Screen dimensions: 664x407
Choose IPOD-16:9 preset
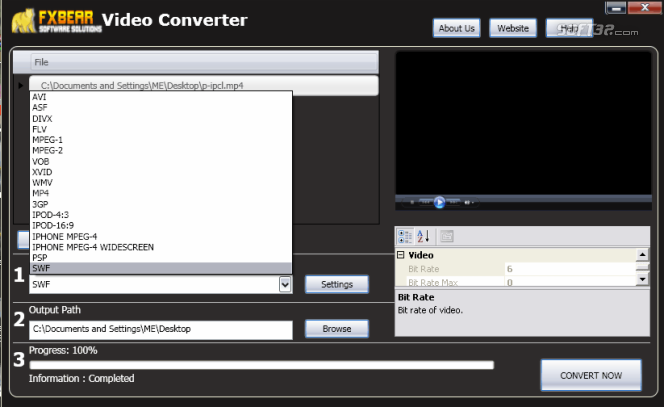(161, 225)
